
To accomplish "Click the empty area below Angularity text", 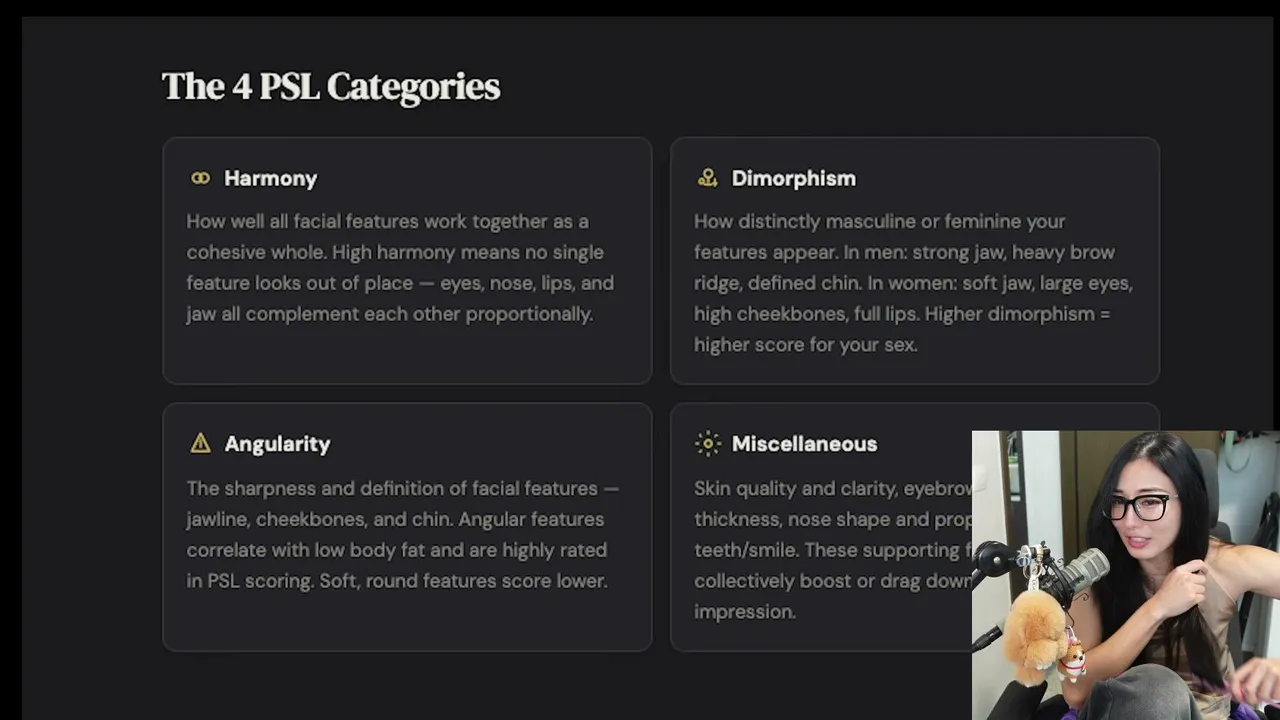I will point(407,620).
